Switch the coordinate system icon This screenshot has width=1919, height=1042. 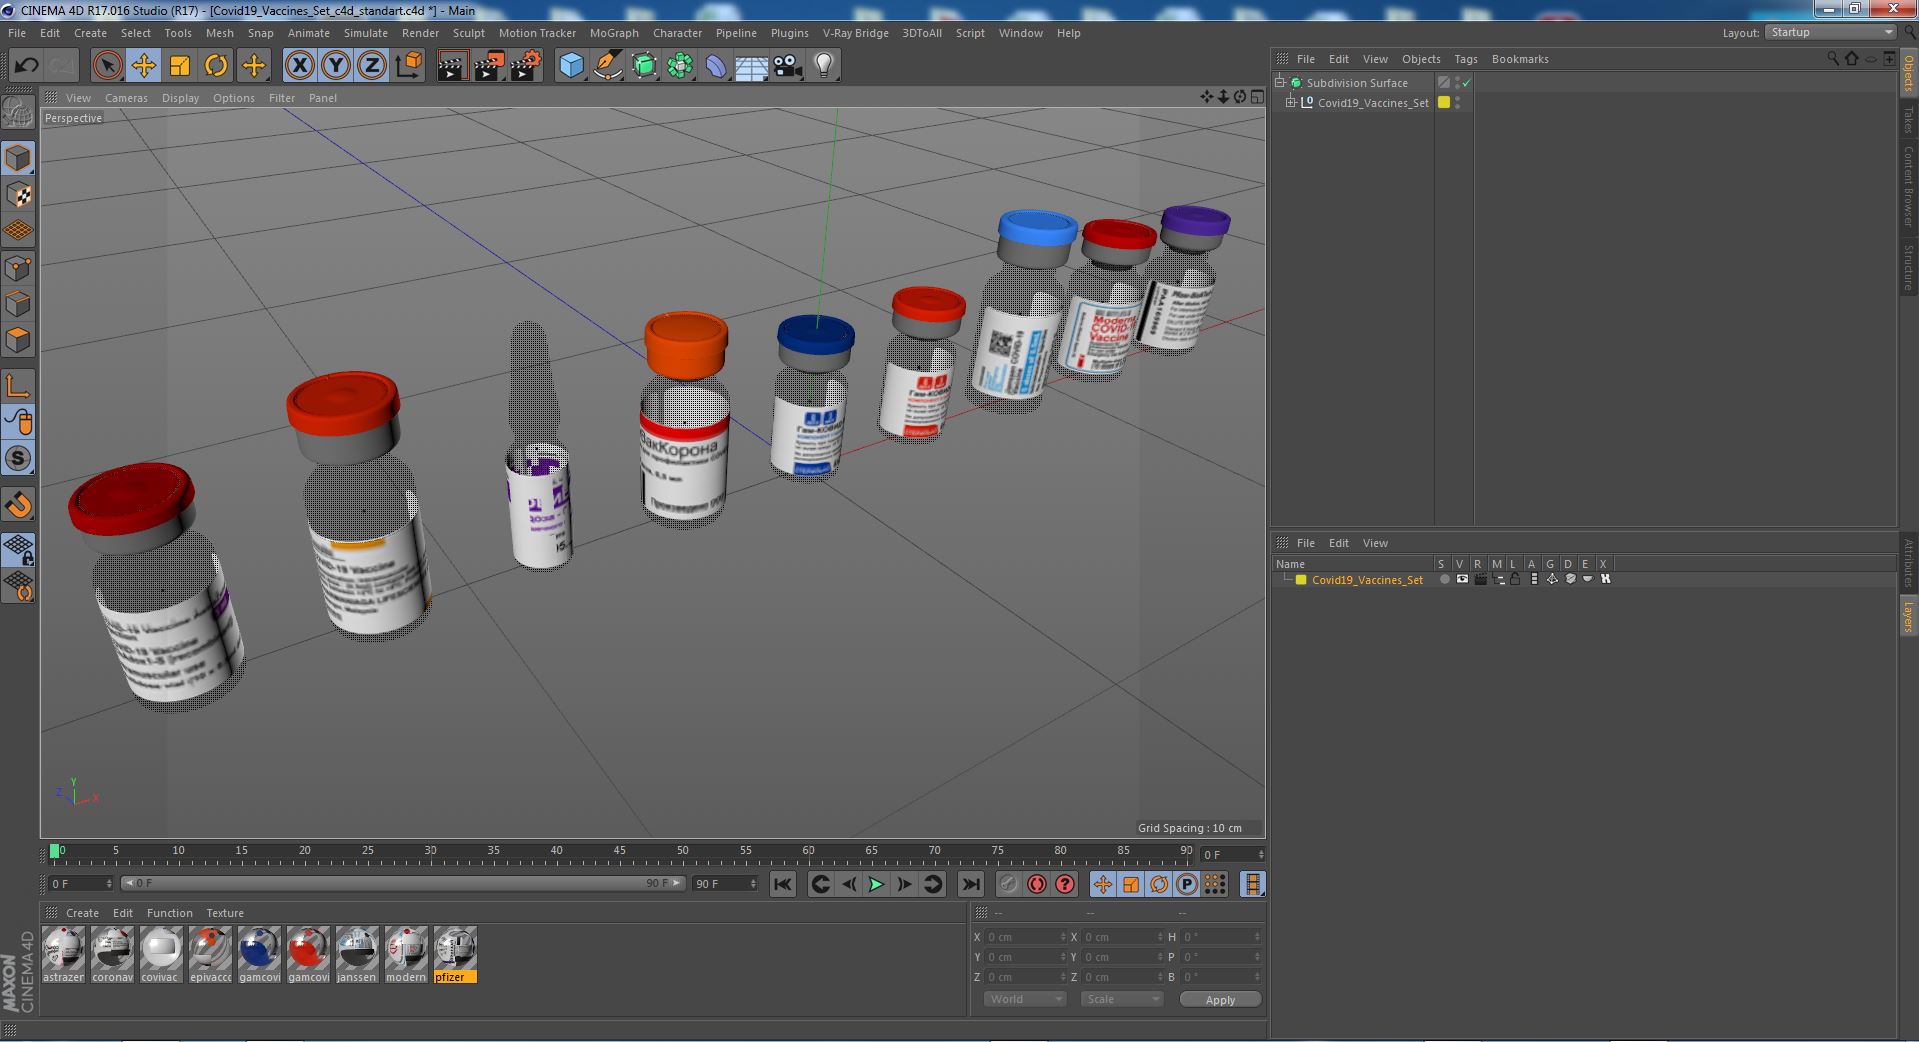click(x=408, y=66)
